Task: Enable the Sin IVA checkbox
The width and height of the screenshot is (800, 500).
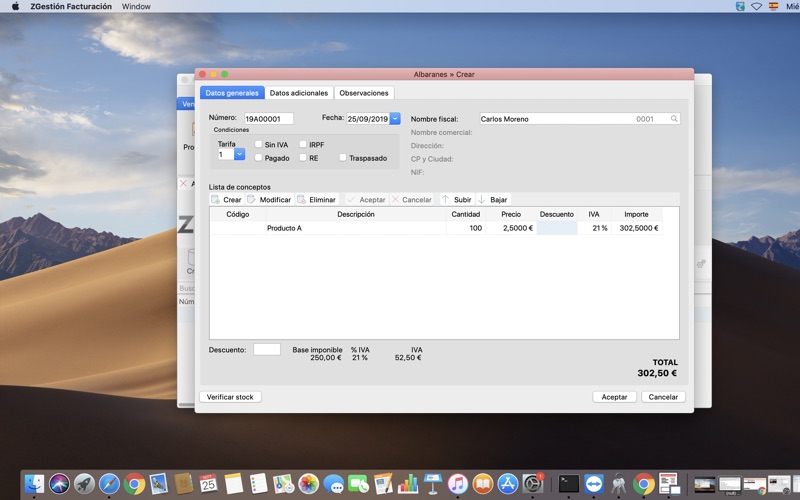Action: [258, 144]
